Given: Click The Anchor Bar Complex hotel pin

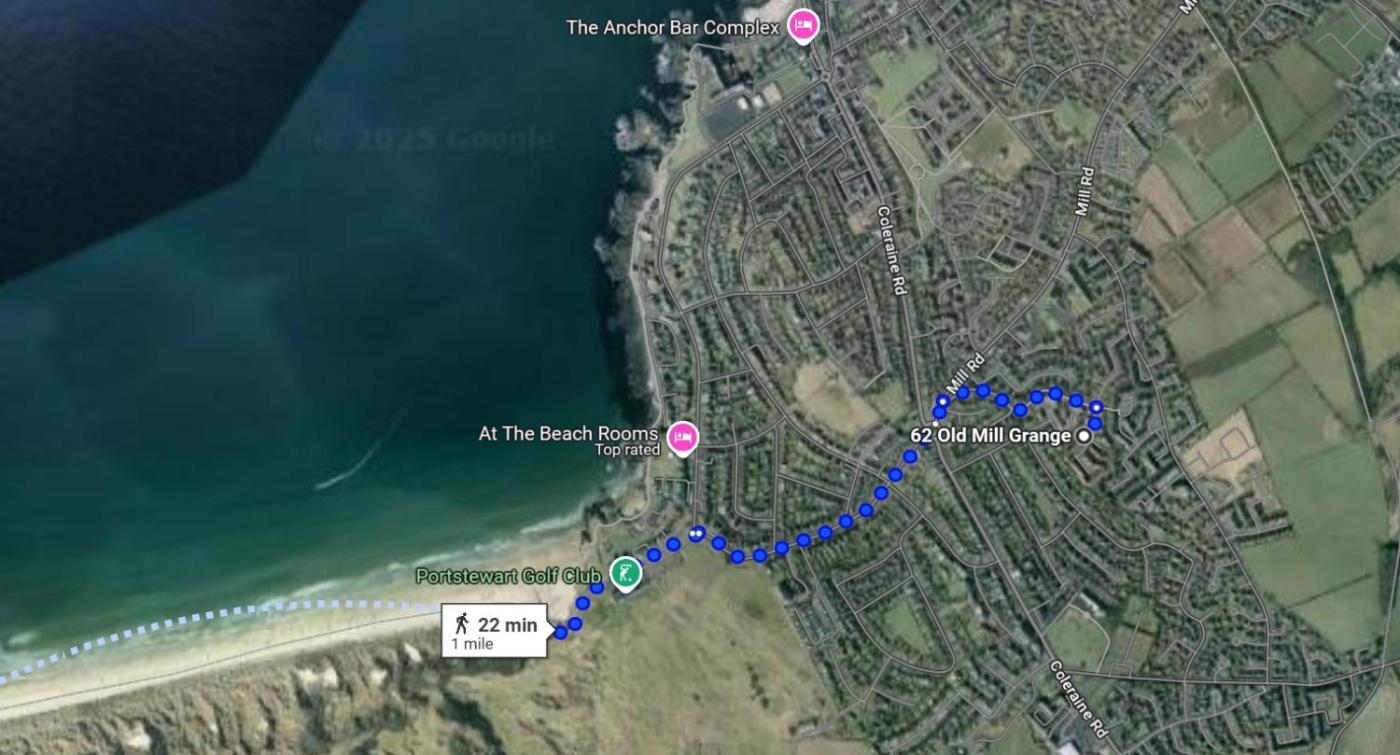Looking at the screenshot, I should [x=801, y=25].
